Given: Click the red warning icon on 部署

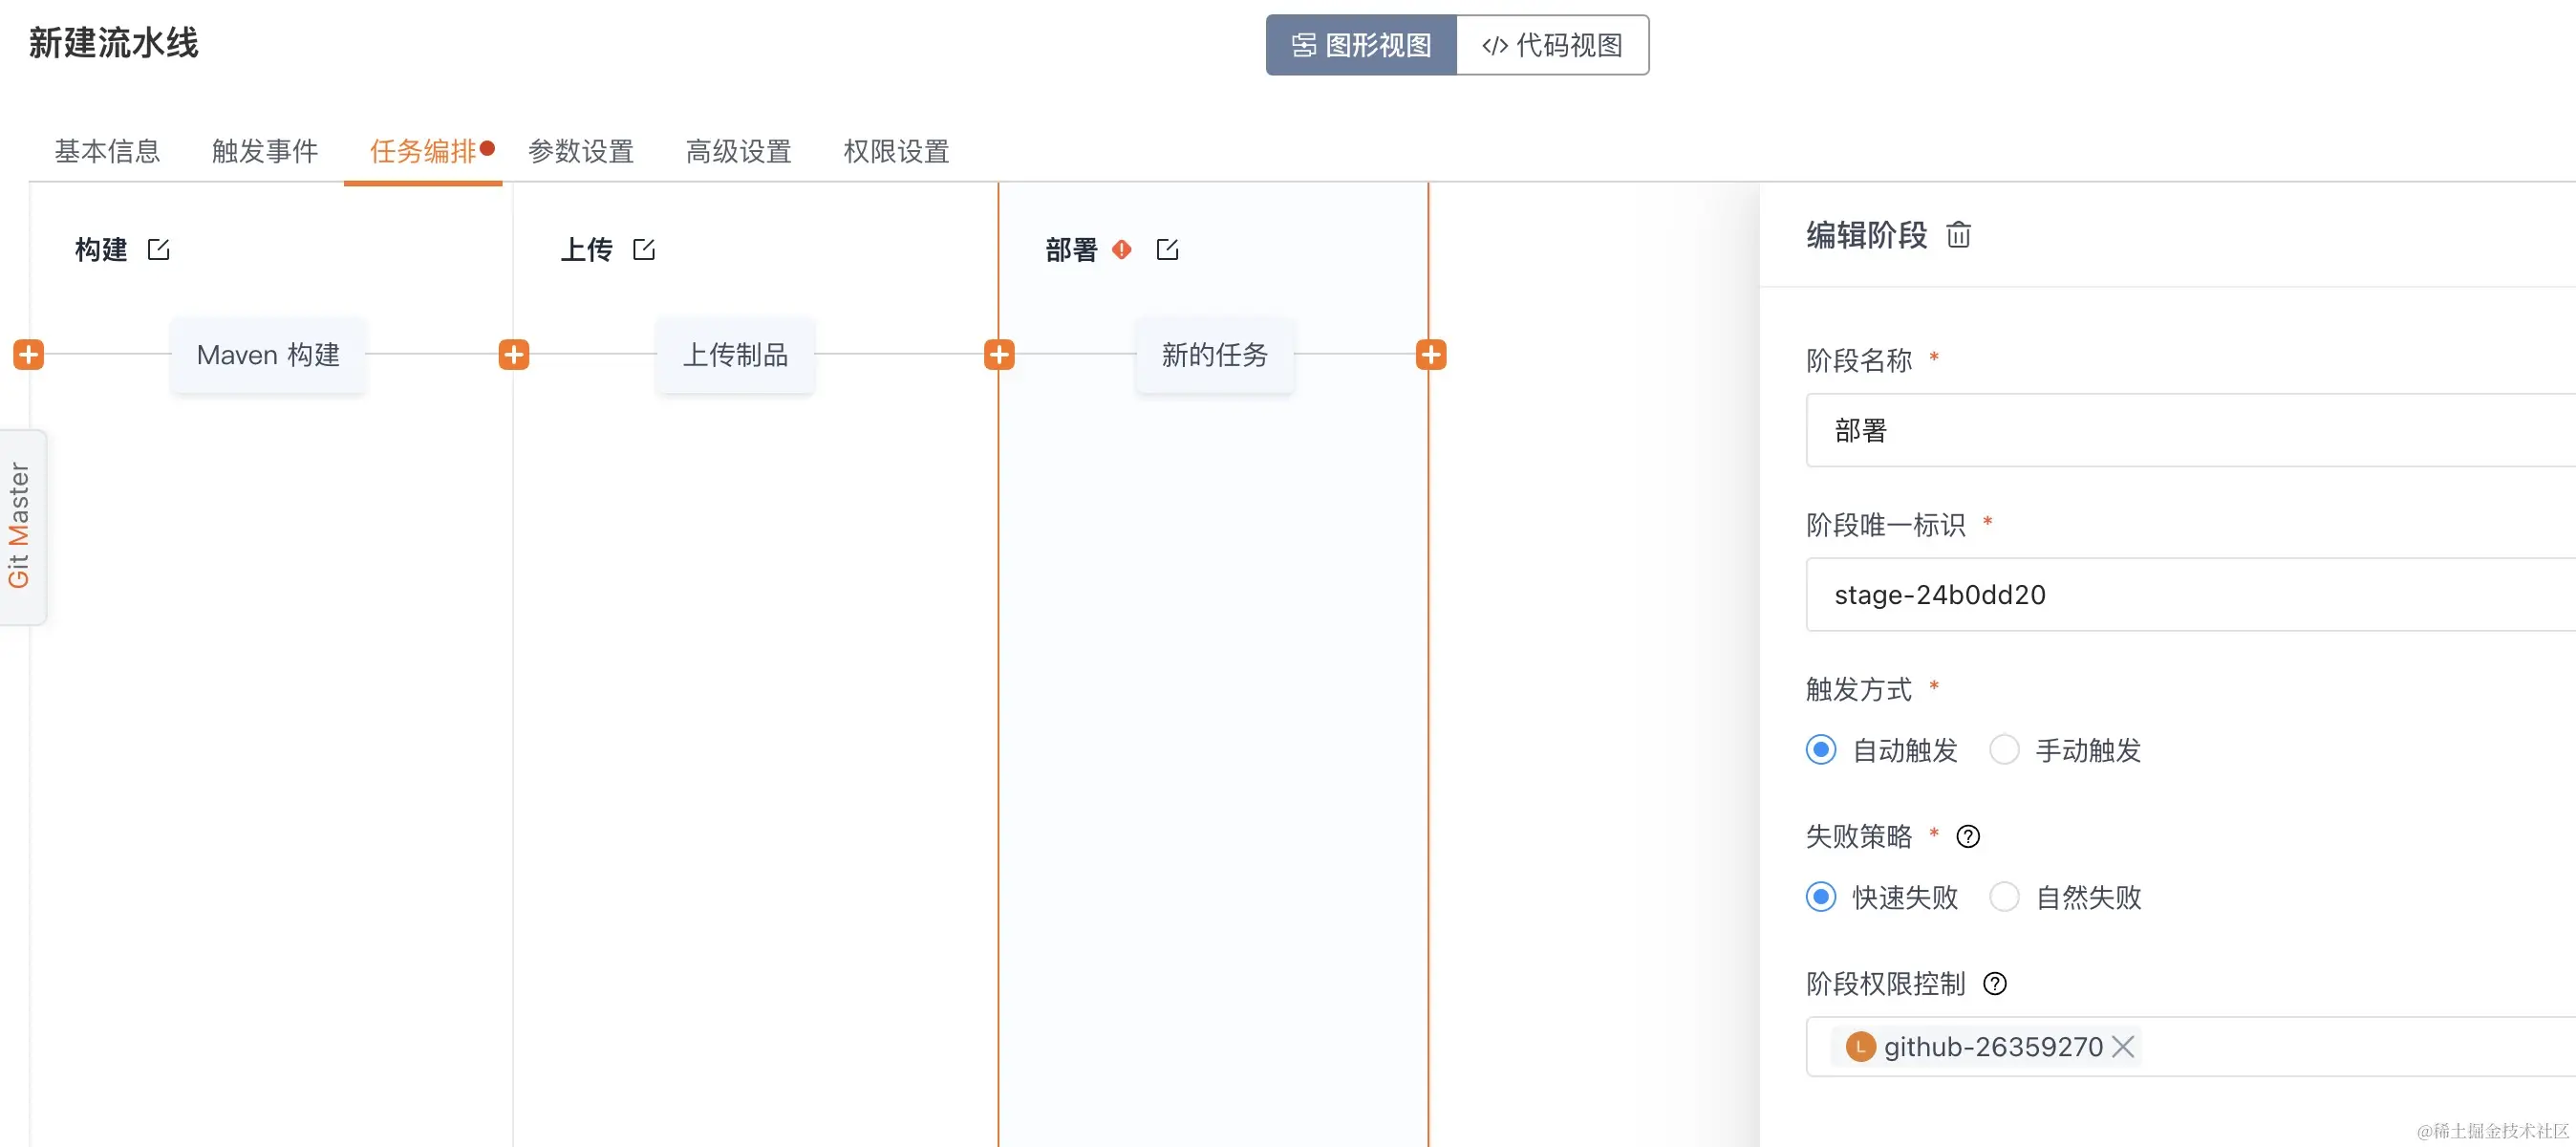Looking at the screenshot, I should (x=1121, y=249).
